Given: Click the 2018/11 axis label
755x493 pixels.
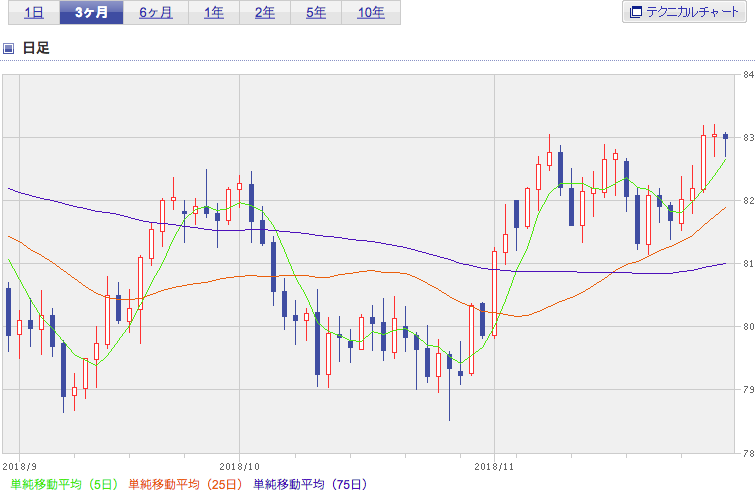Looking at the screenshot, I should pyautogui.click(x=494, y=467).
